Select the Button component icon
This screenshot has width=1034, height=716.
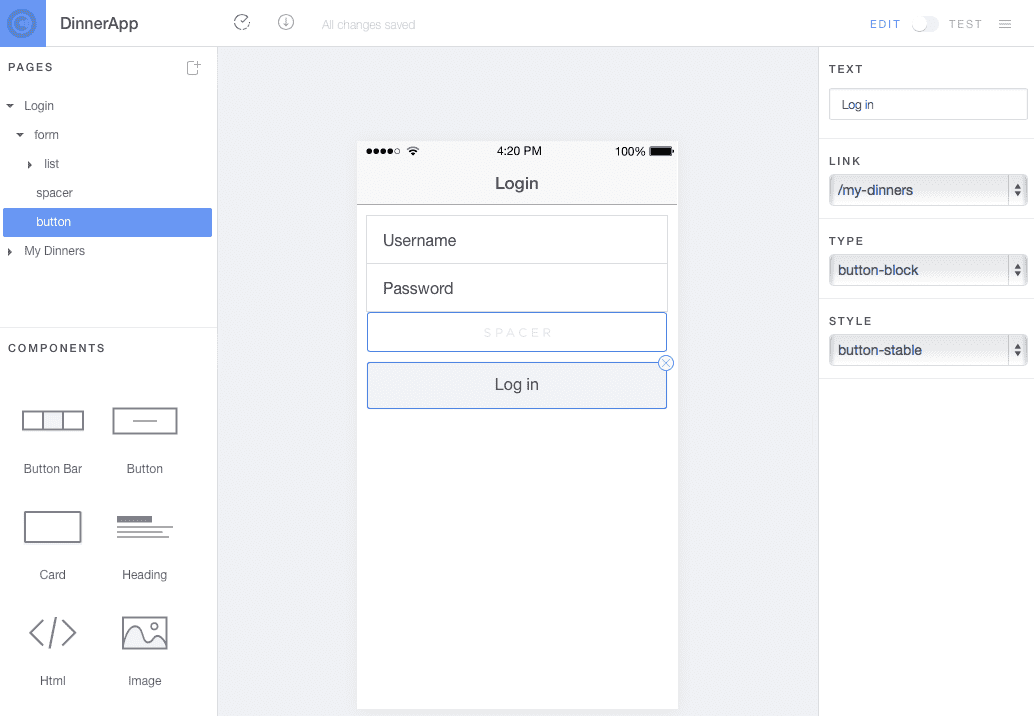point(145,421)
